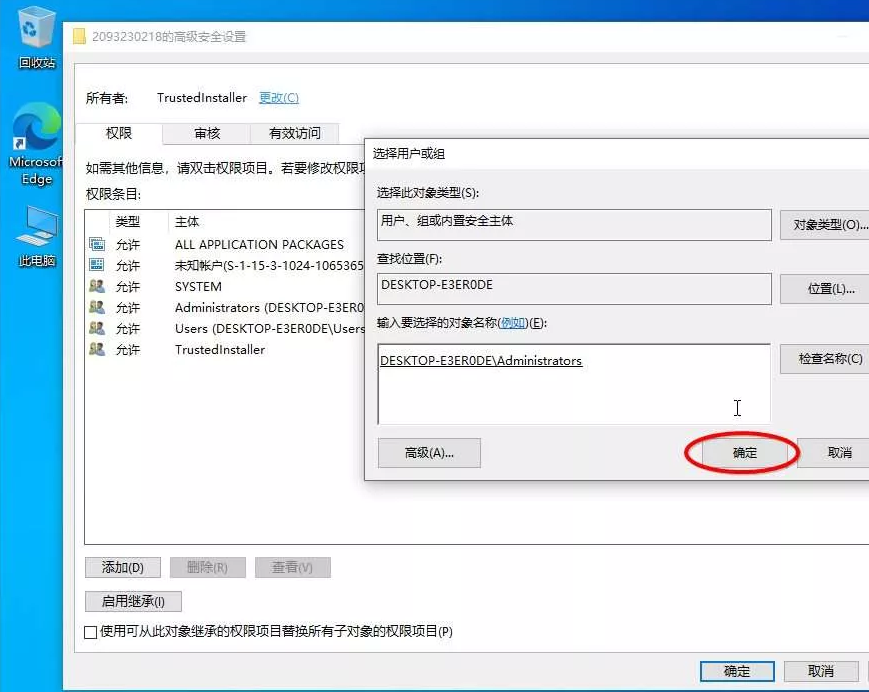Select the unknown account (未知帐户) entry icon
The width and height of the screenshot is (869, 692).
[x=97, y=265]
